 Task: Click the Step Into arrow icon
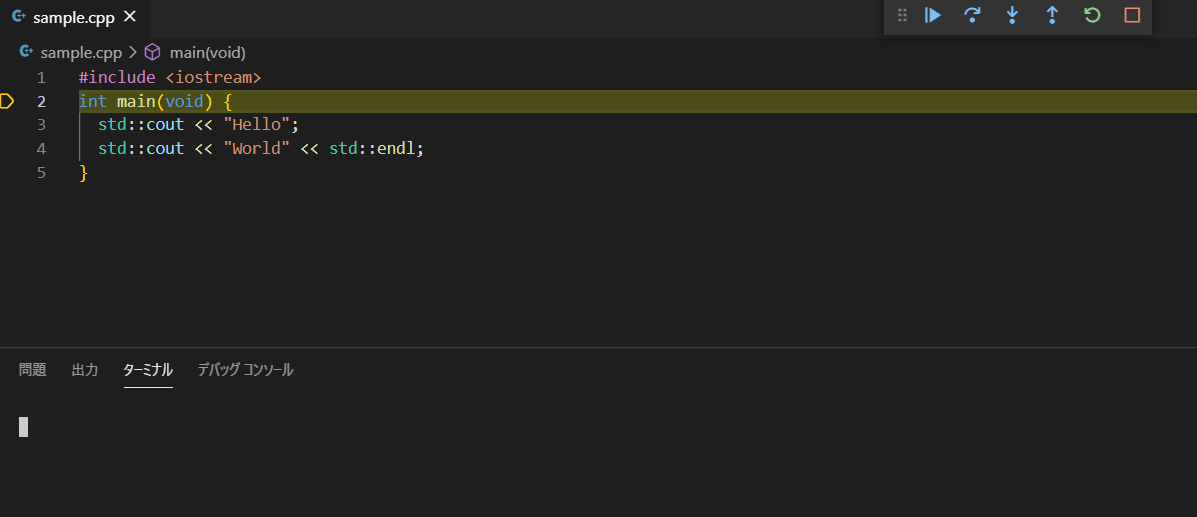point(1012,15)
